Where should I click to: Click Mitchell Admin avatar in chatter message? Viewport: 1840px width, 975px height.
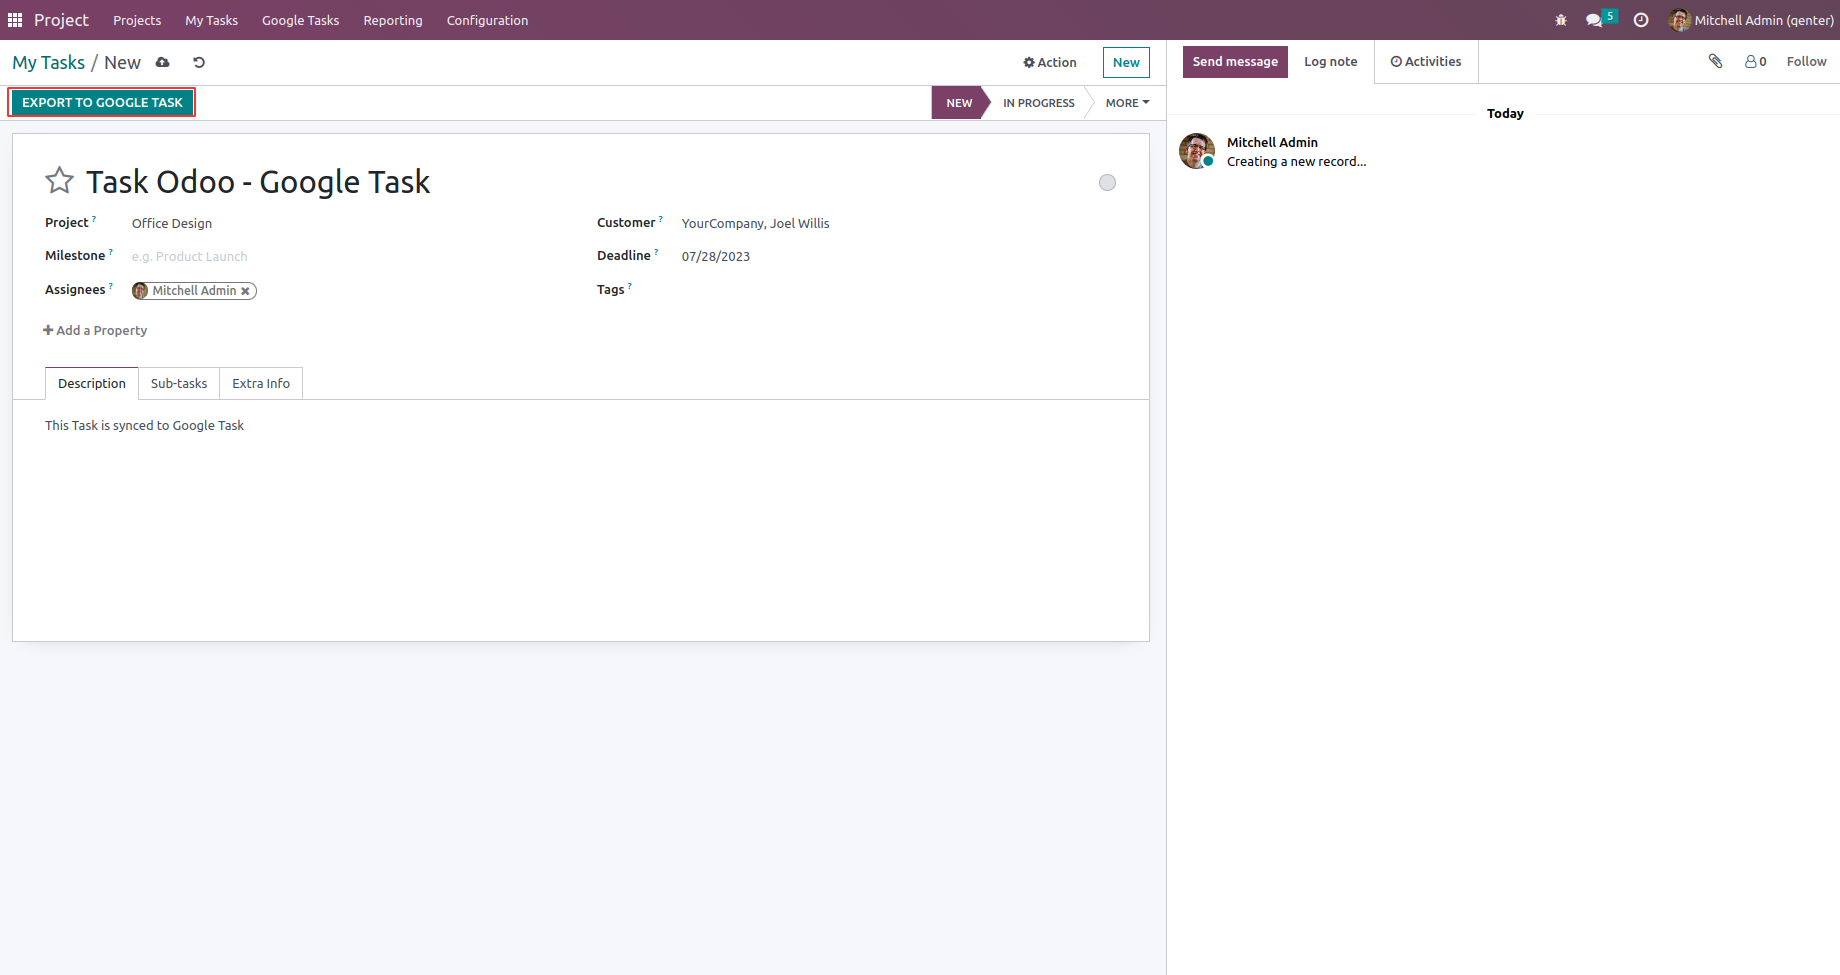click(1197, 151)
